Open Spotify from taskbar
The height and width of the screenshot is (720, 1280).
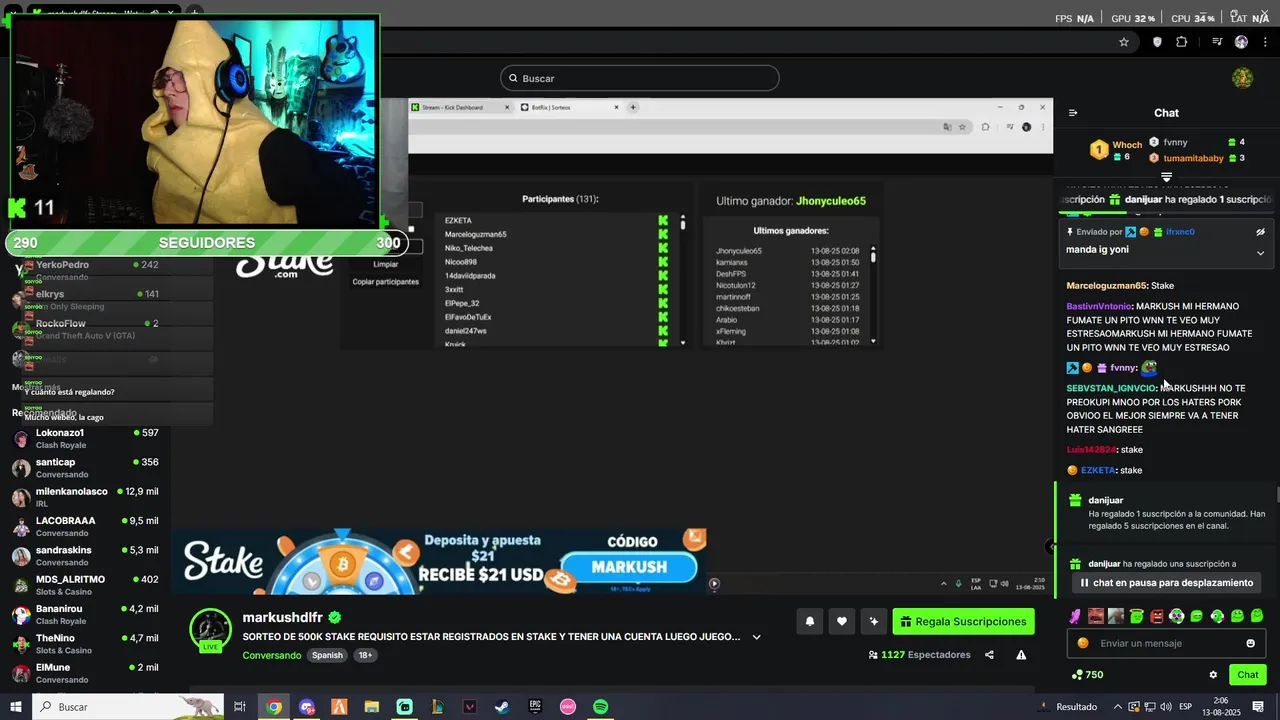click(x=600, y=707)
